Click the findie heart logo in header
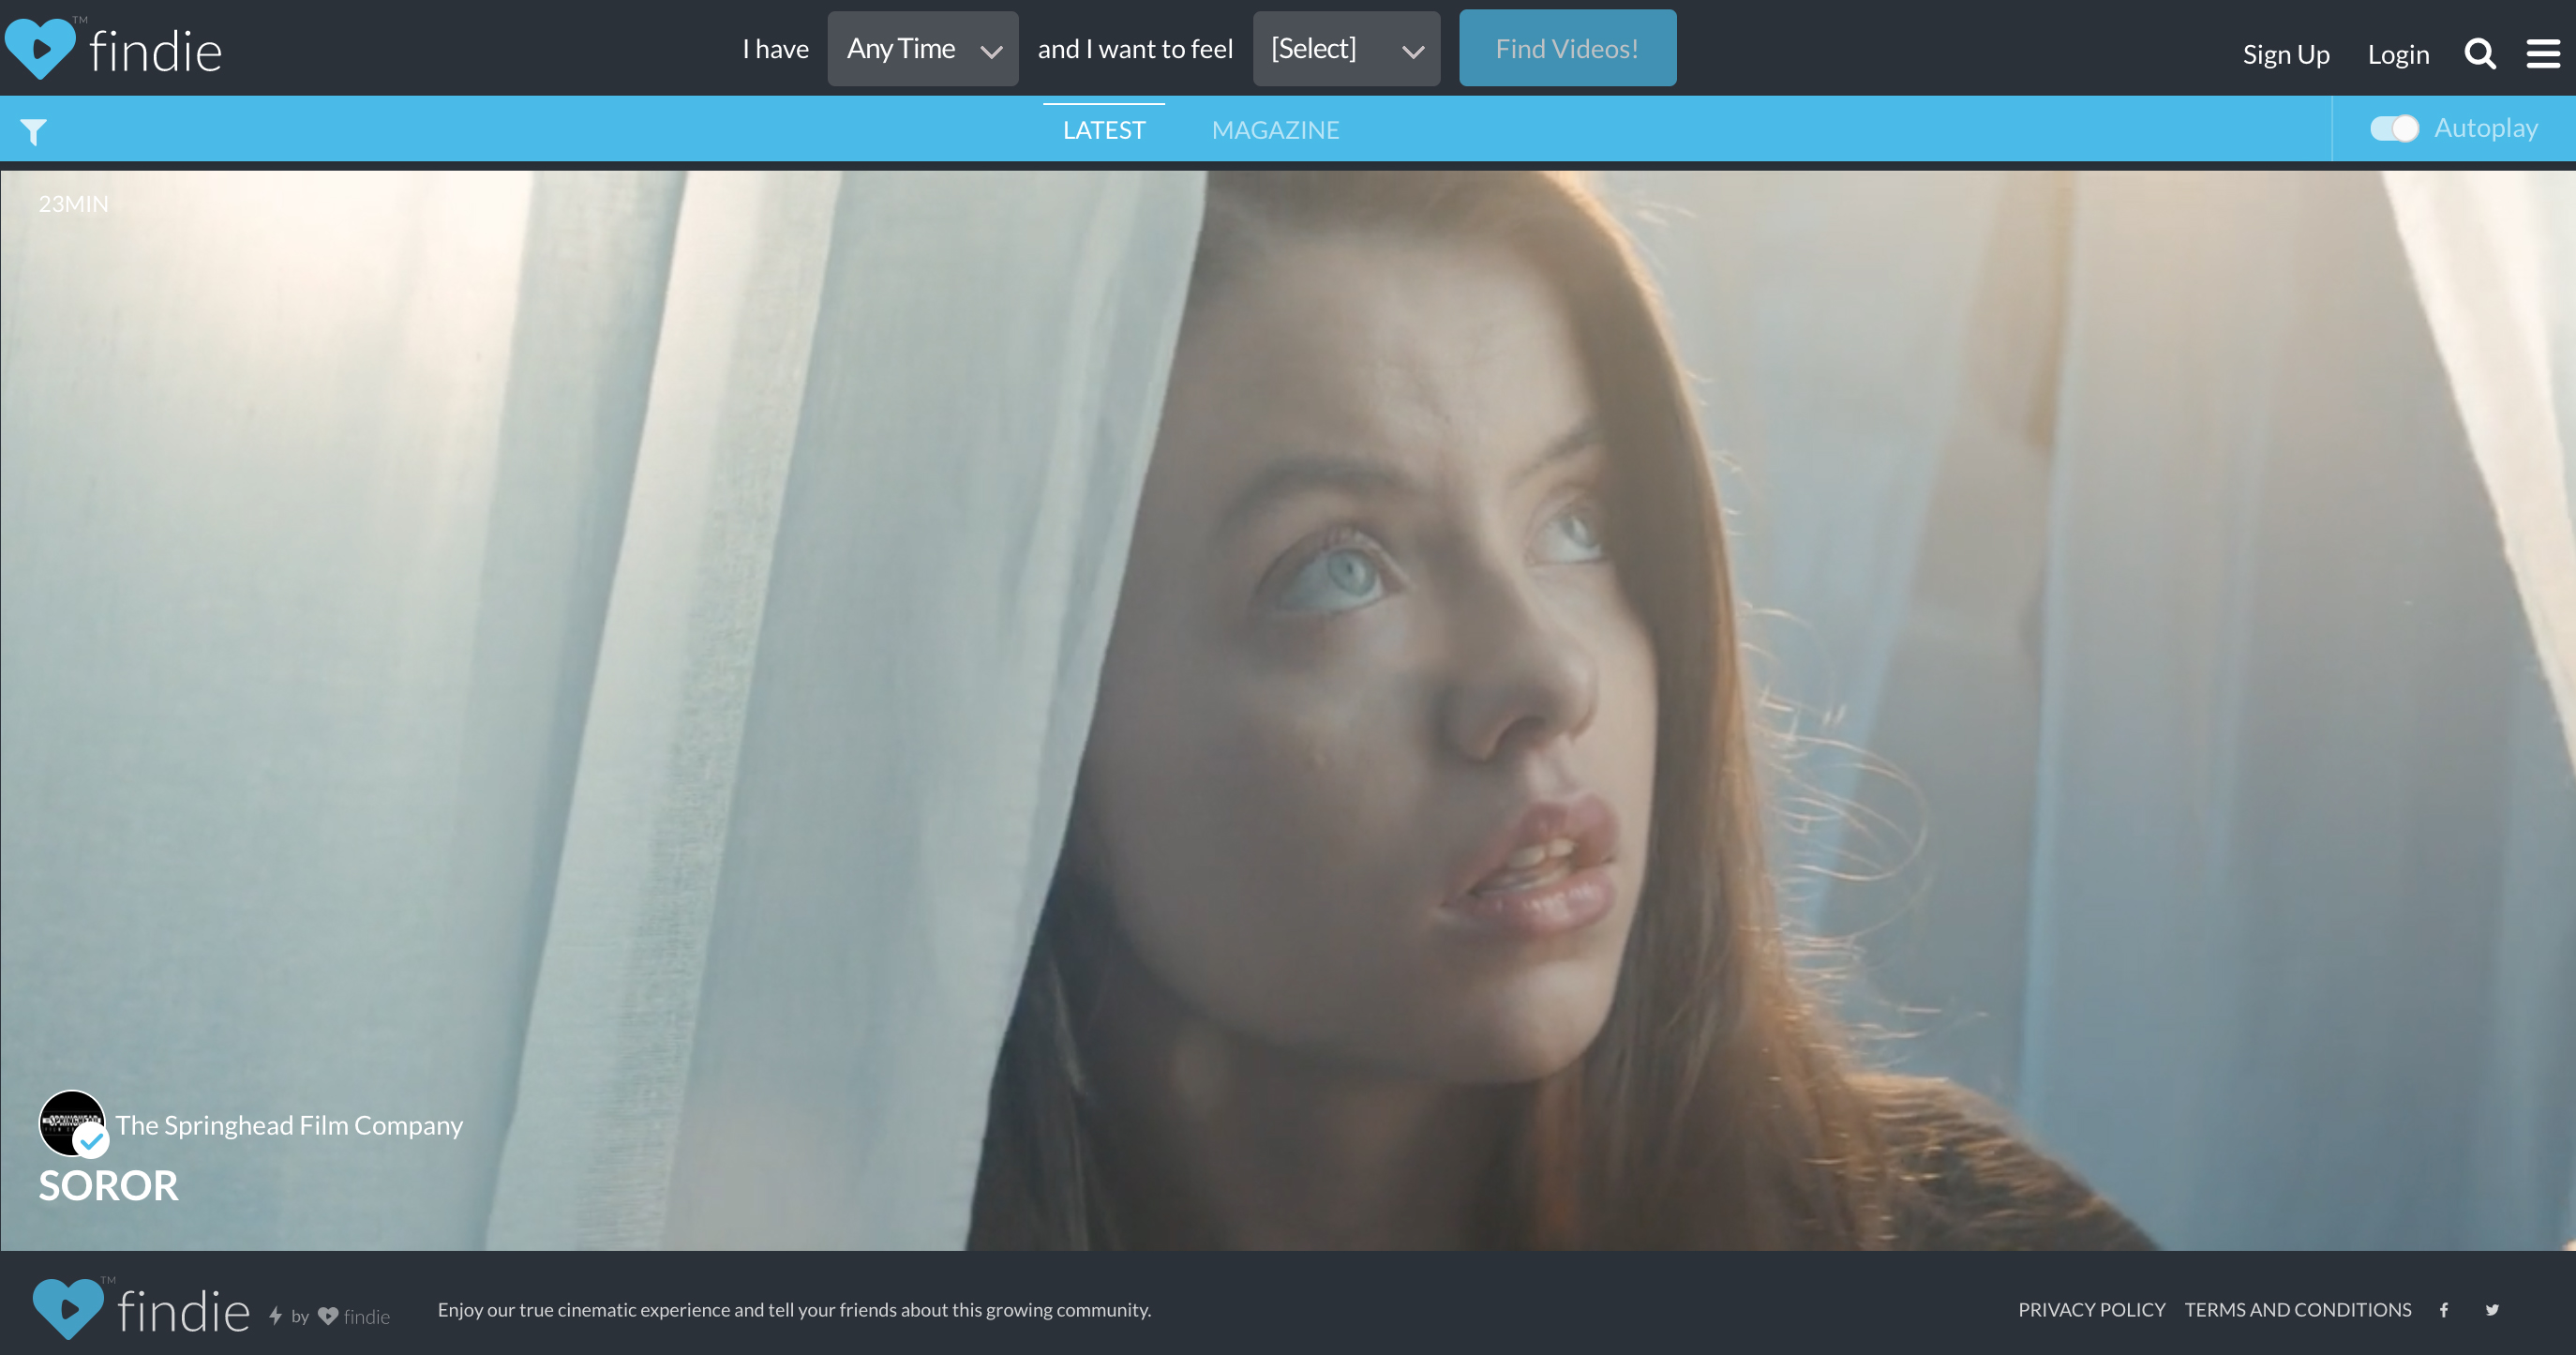 coord(40,49)
